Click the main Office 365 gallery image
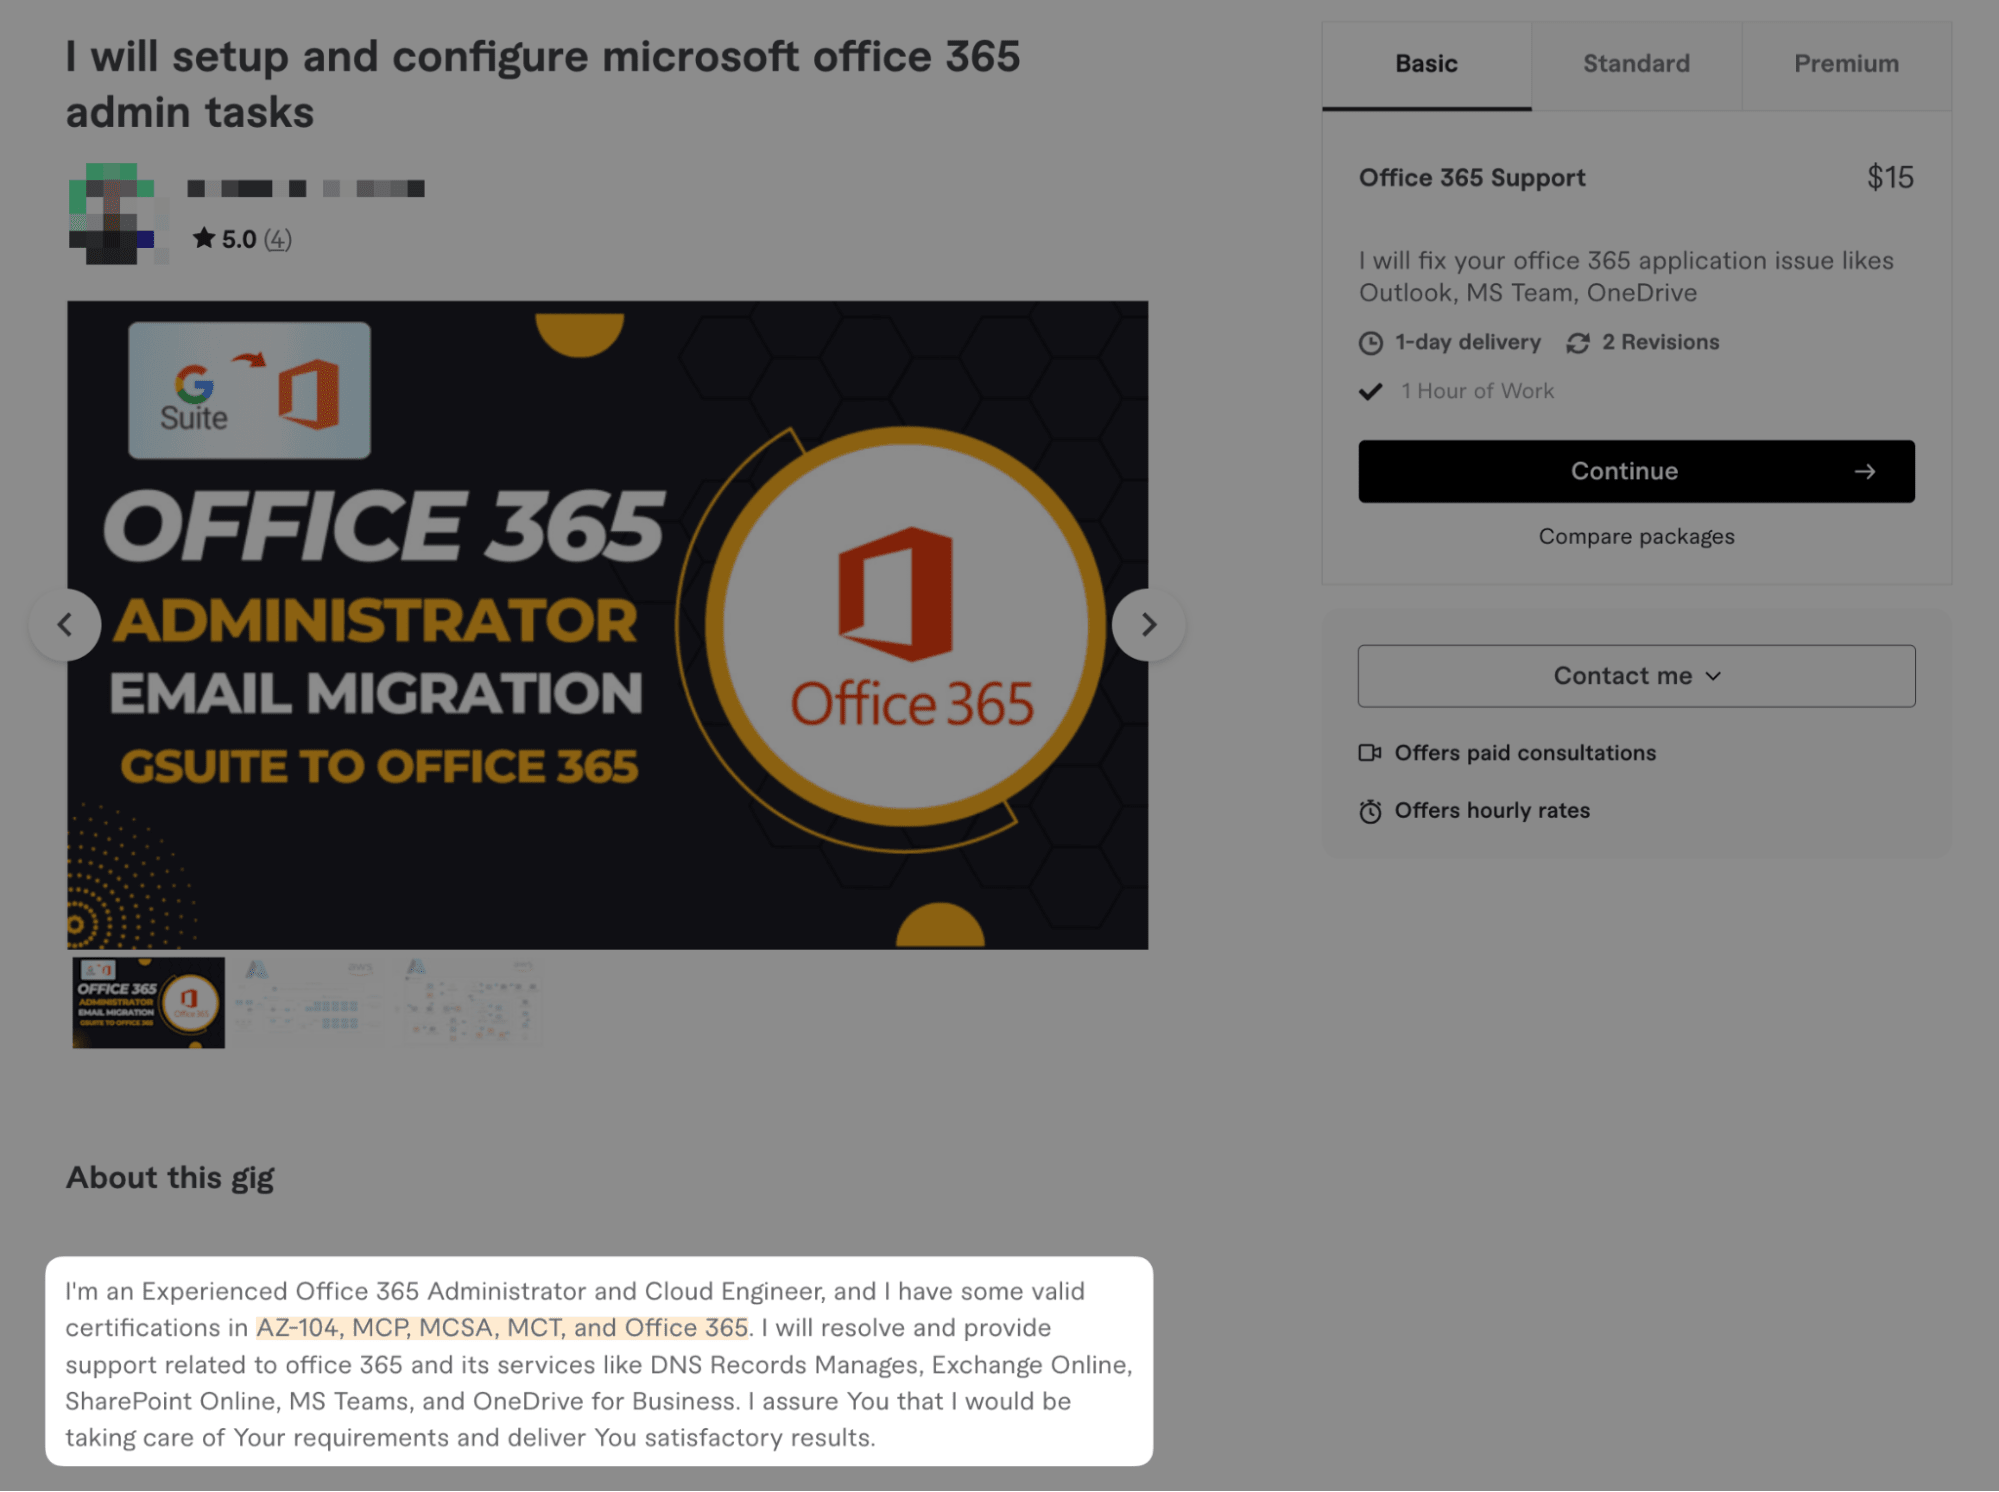 (608, 625)
